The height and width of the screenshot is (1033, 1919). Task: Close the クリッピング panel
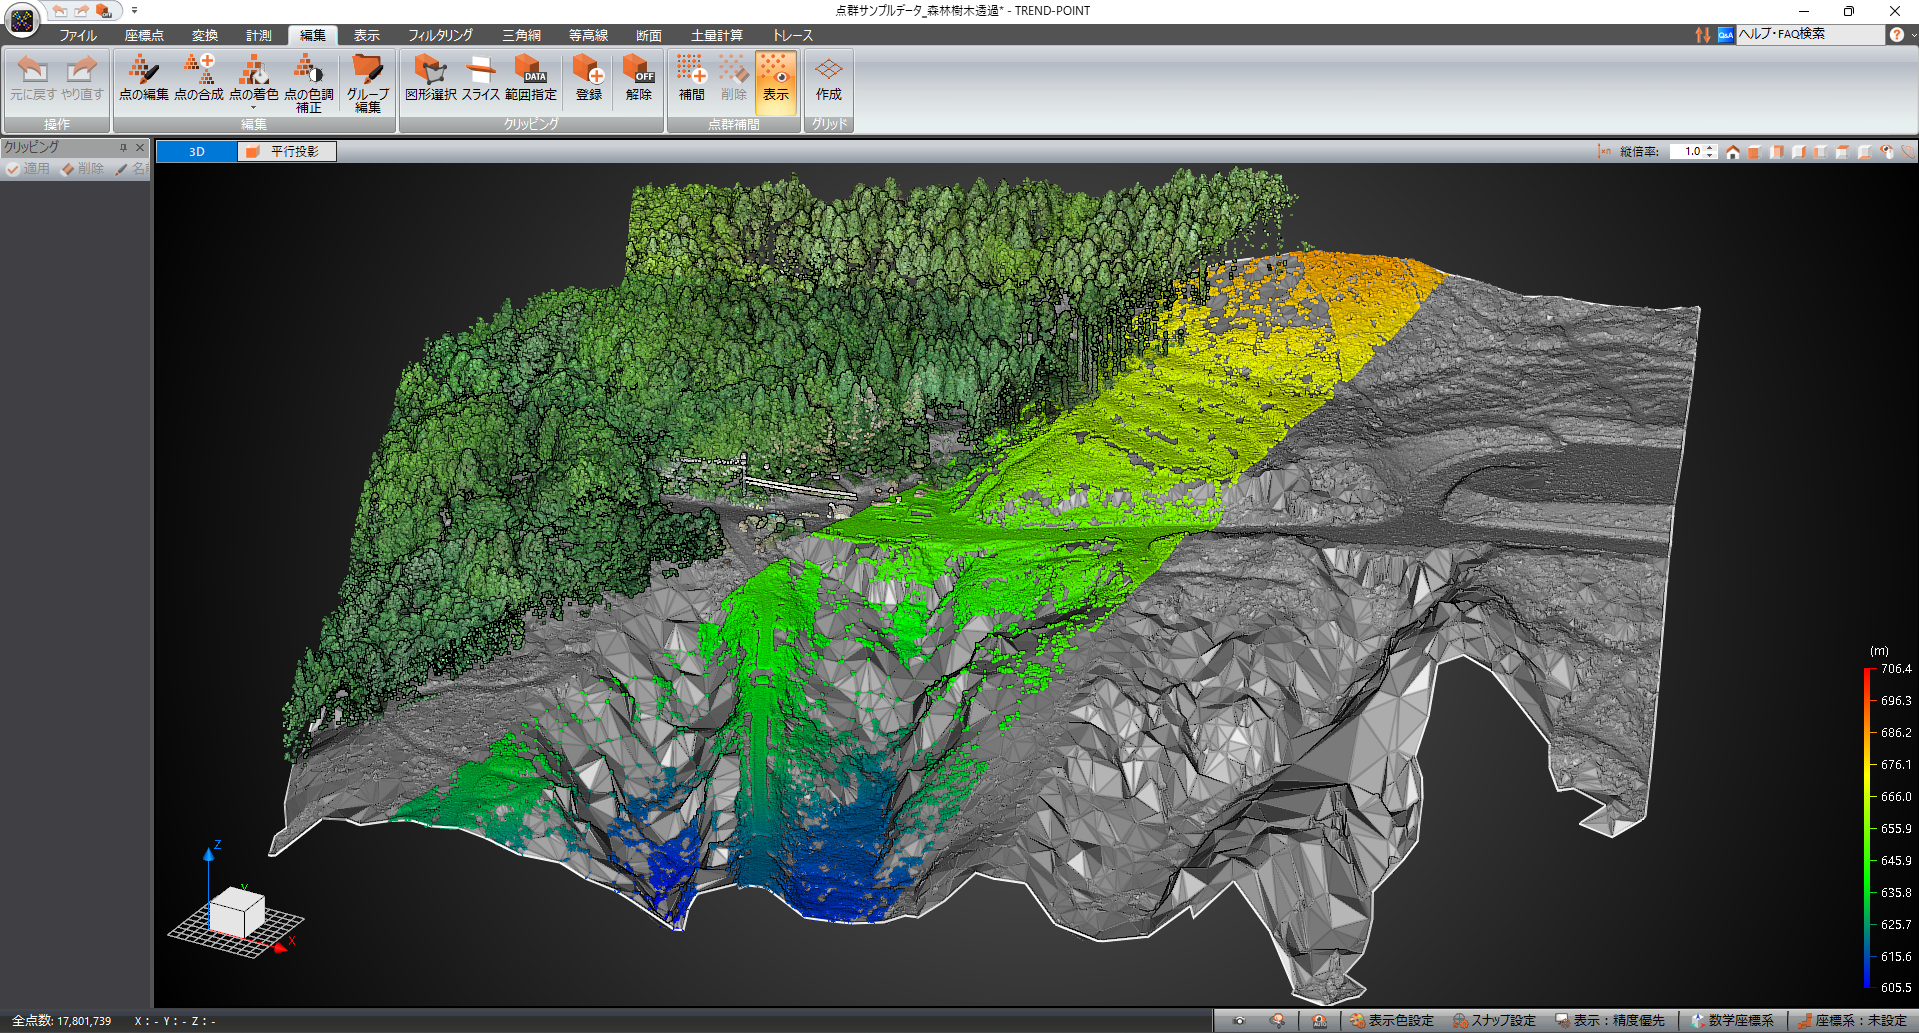140,147
